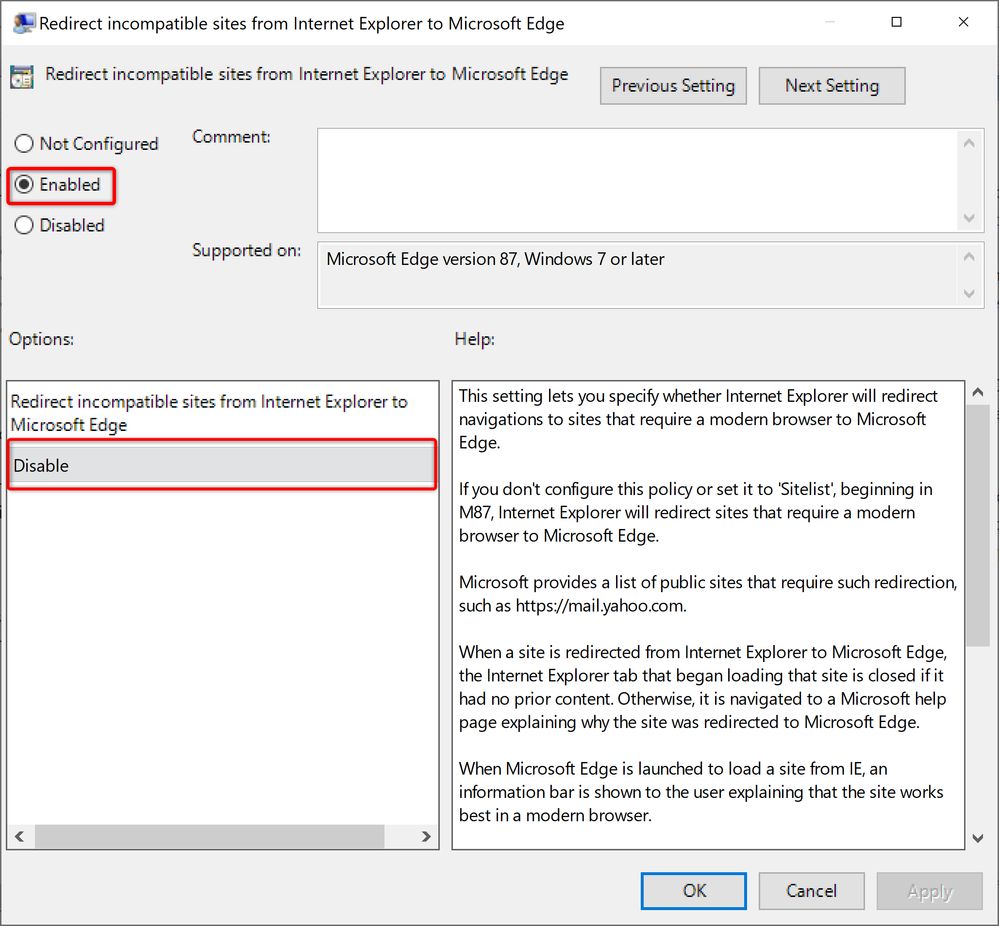The width and height of the screenshot is (999, 926).
Task: Maximize the policy dialog window
Action: tap(896, 22)
